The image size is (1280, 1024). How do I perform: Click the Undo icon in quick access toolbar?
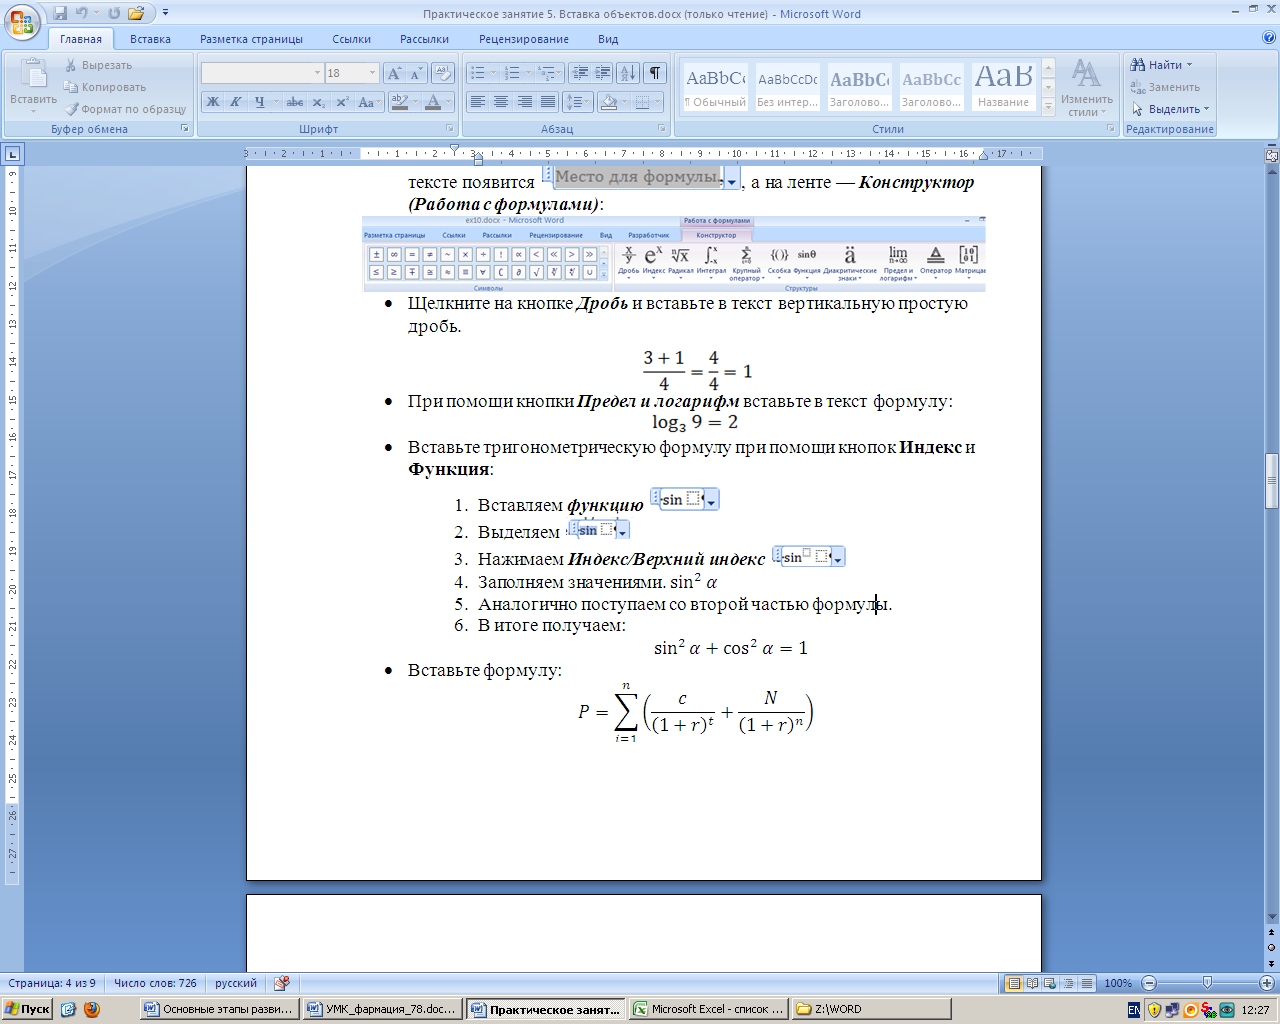pyautogui.click(x=82, y=13)
